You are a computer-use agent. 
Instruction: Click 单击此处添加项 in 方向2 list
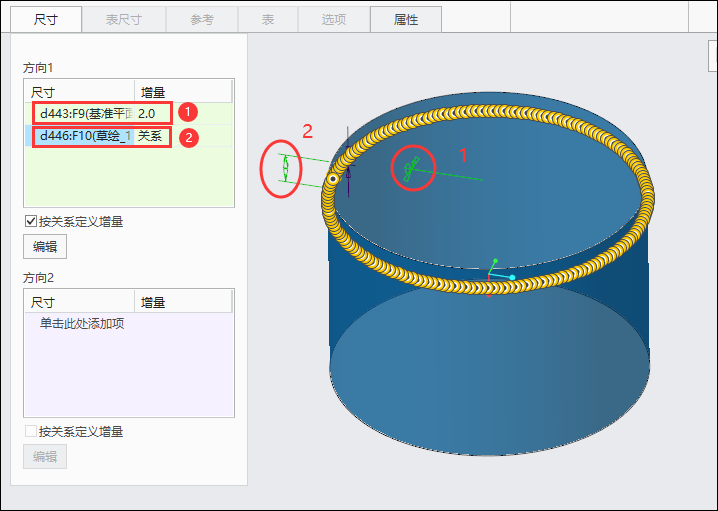[x=82, y=324]
